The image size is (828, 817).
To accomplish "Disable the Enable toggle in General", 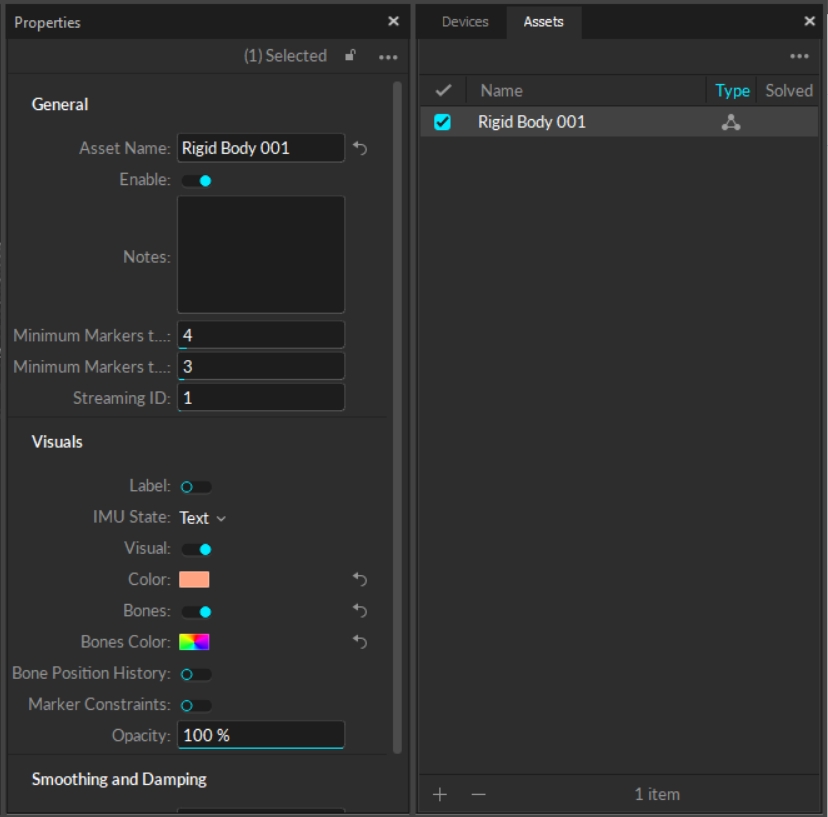I will click(x=196, y=181).
